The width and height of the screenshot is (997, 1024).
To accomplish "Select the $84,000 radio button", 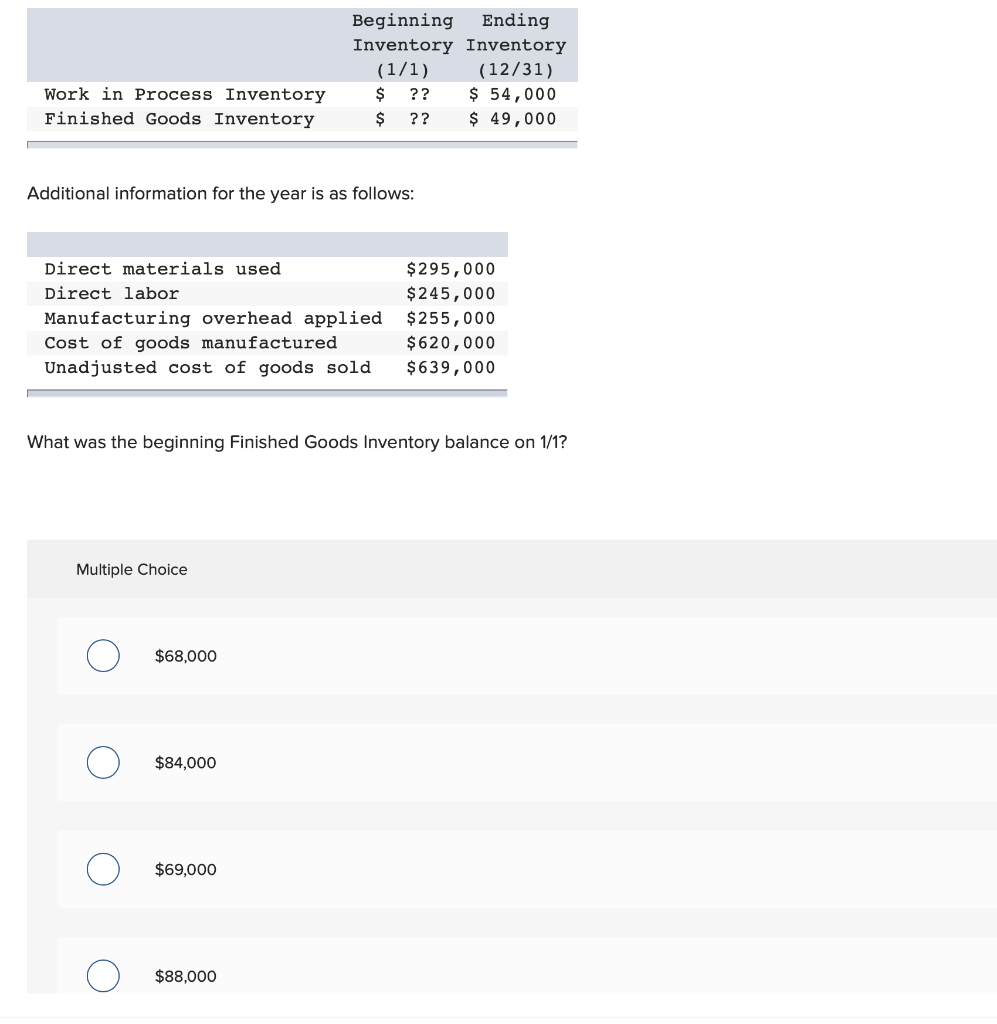I will pos(103,762).
